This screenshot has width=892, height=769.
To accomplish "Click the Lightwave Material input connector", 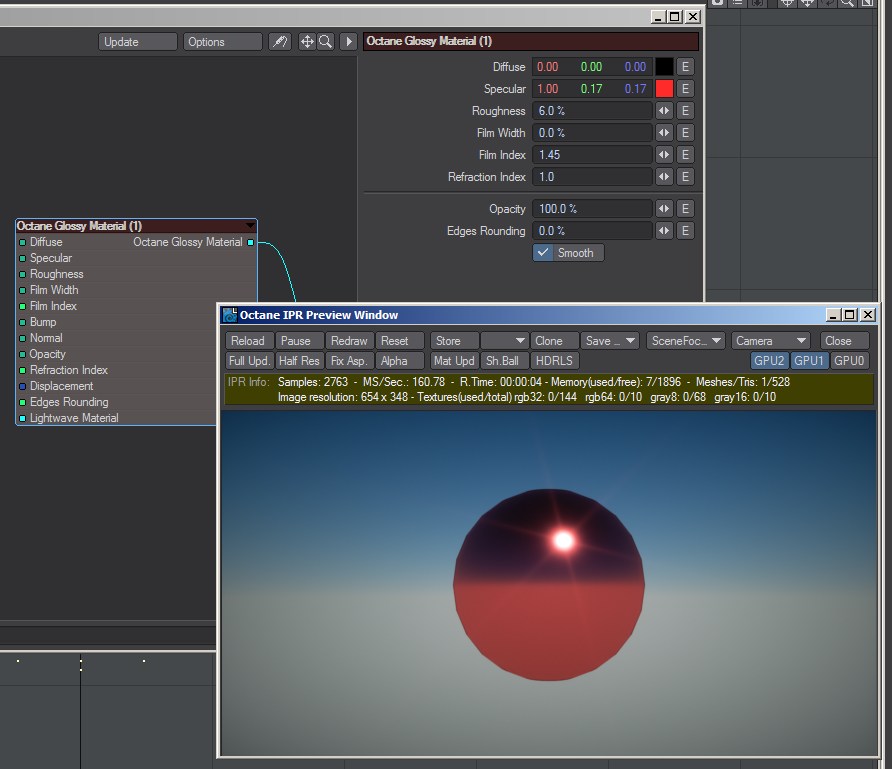I will coord(23,418).
